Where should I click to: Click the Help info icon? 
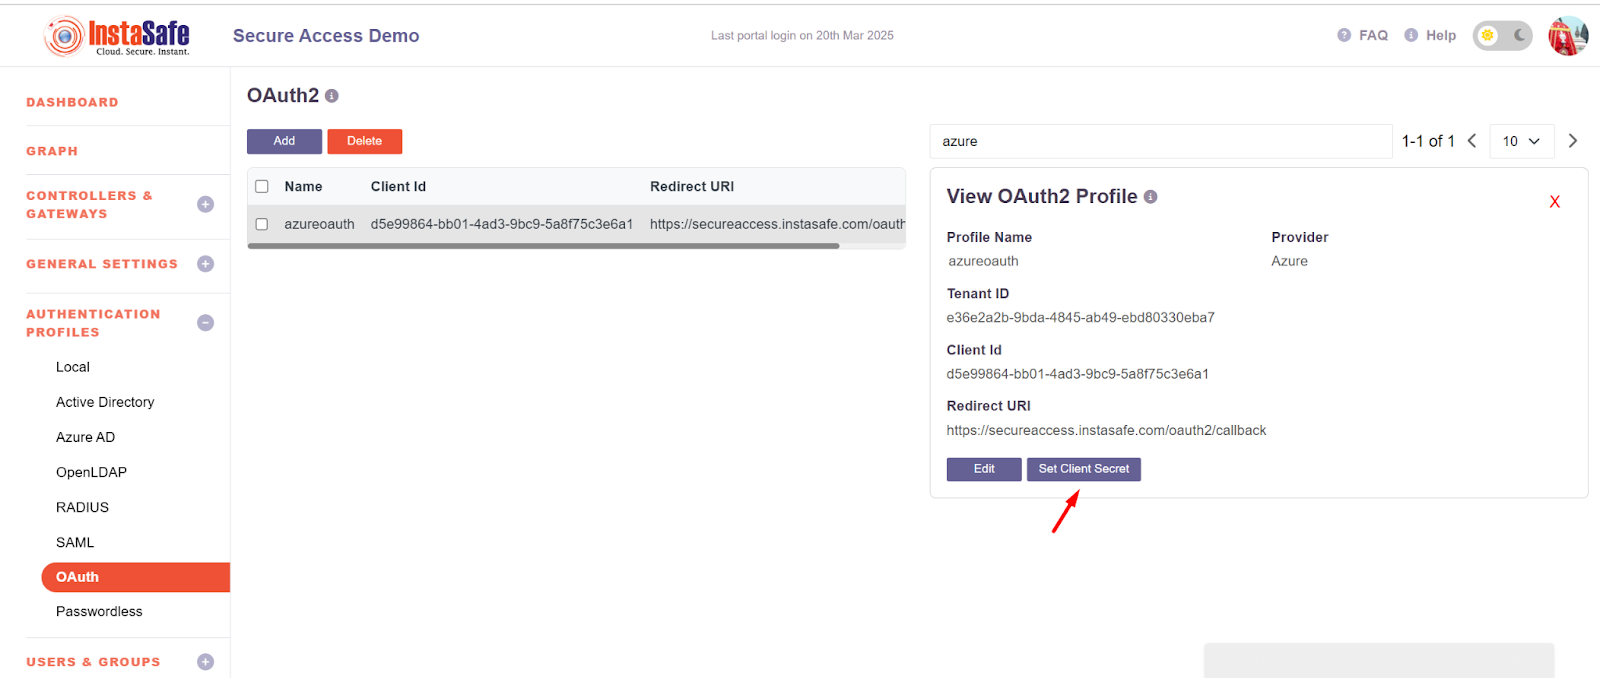click(1411, 35)
